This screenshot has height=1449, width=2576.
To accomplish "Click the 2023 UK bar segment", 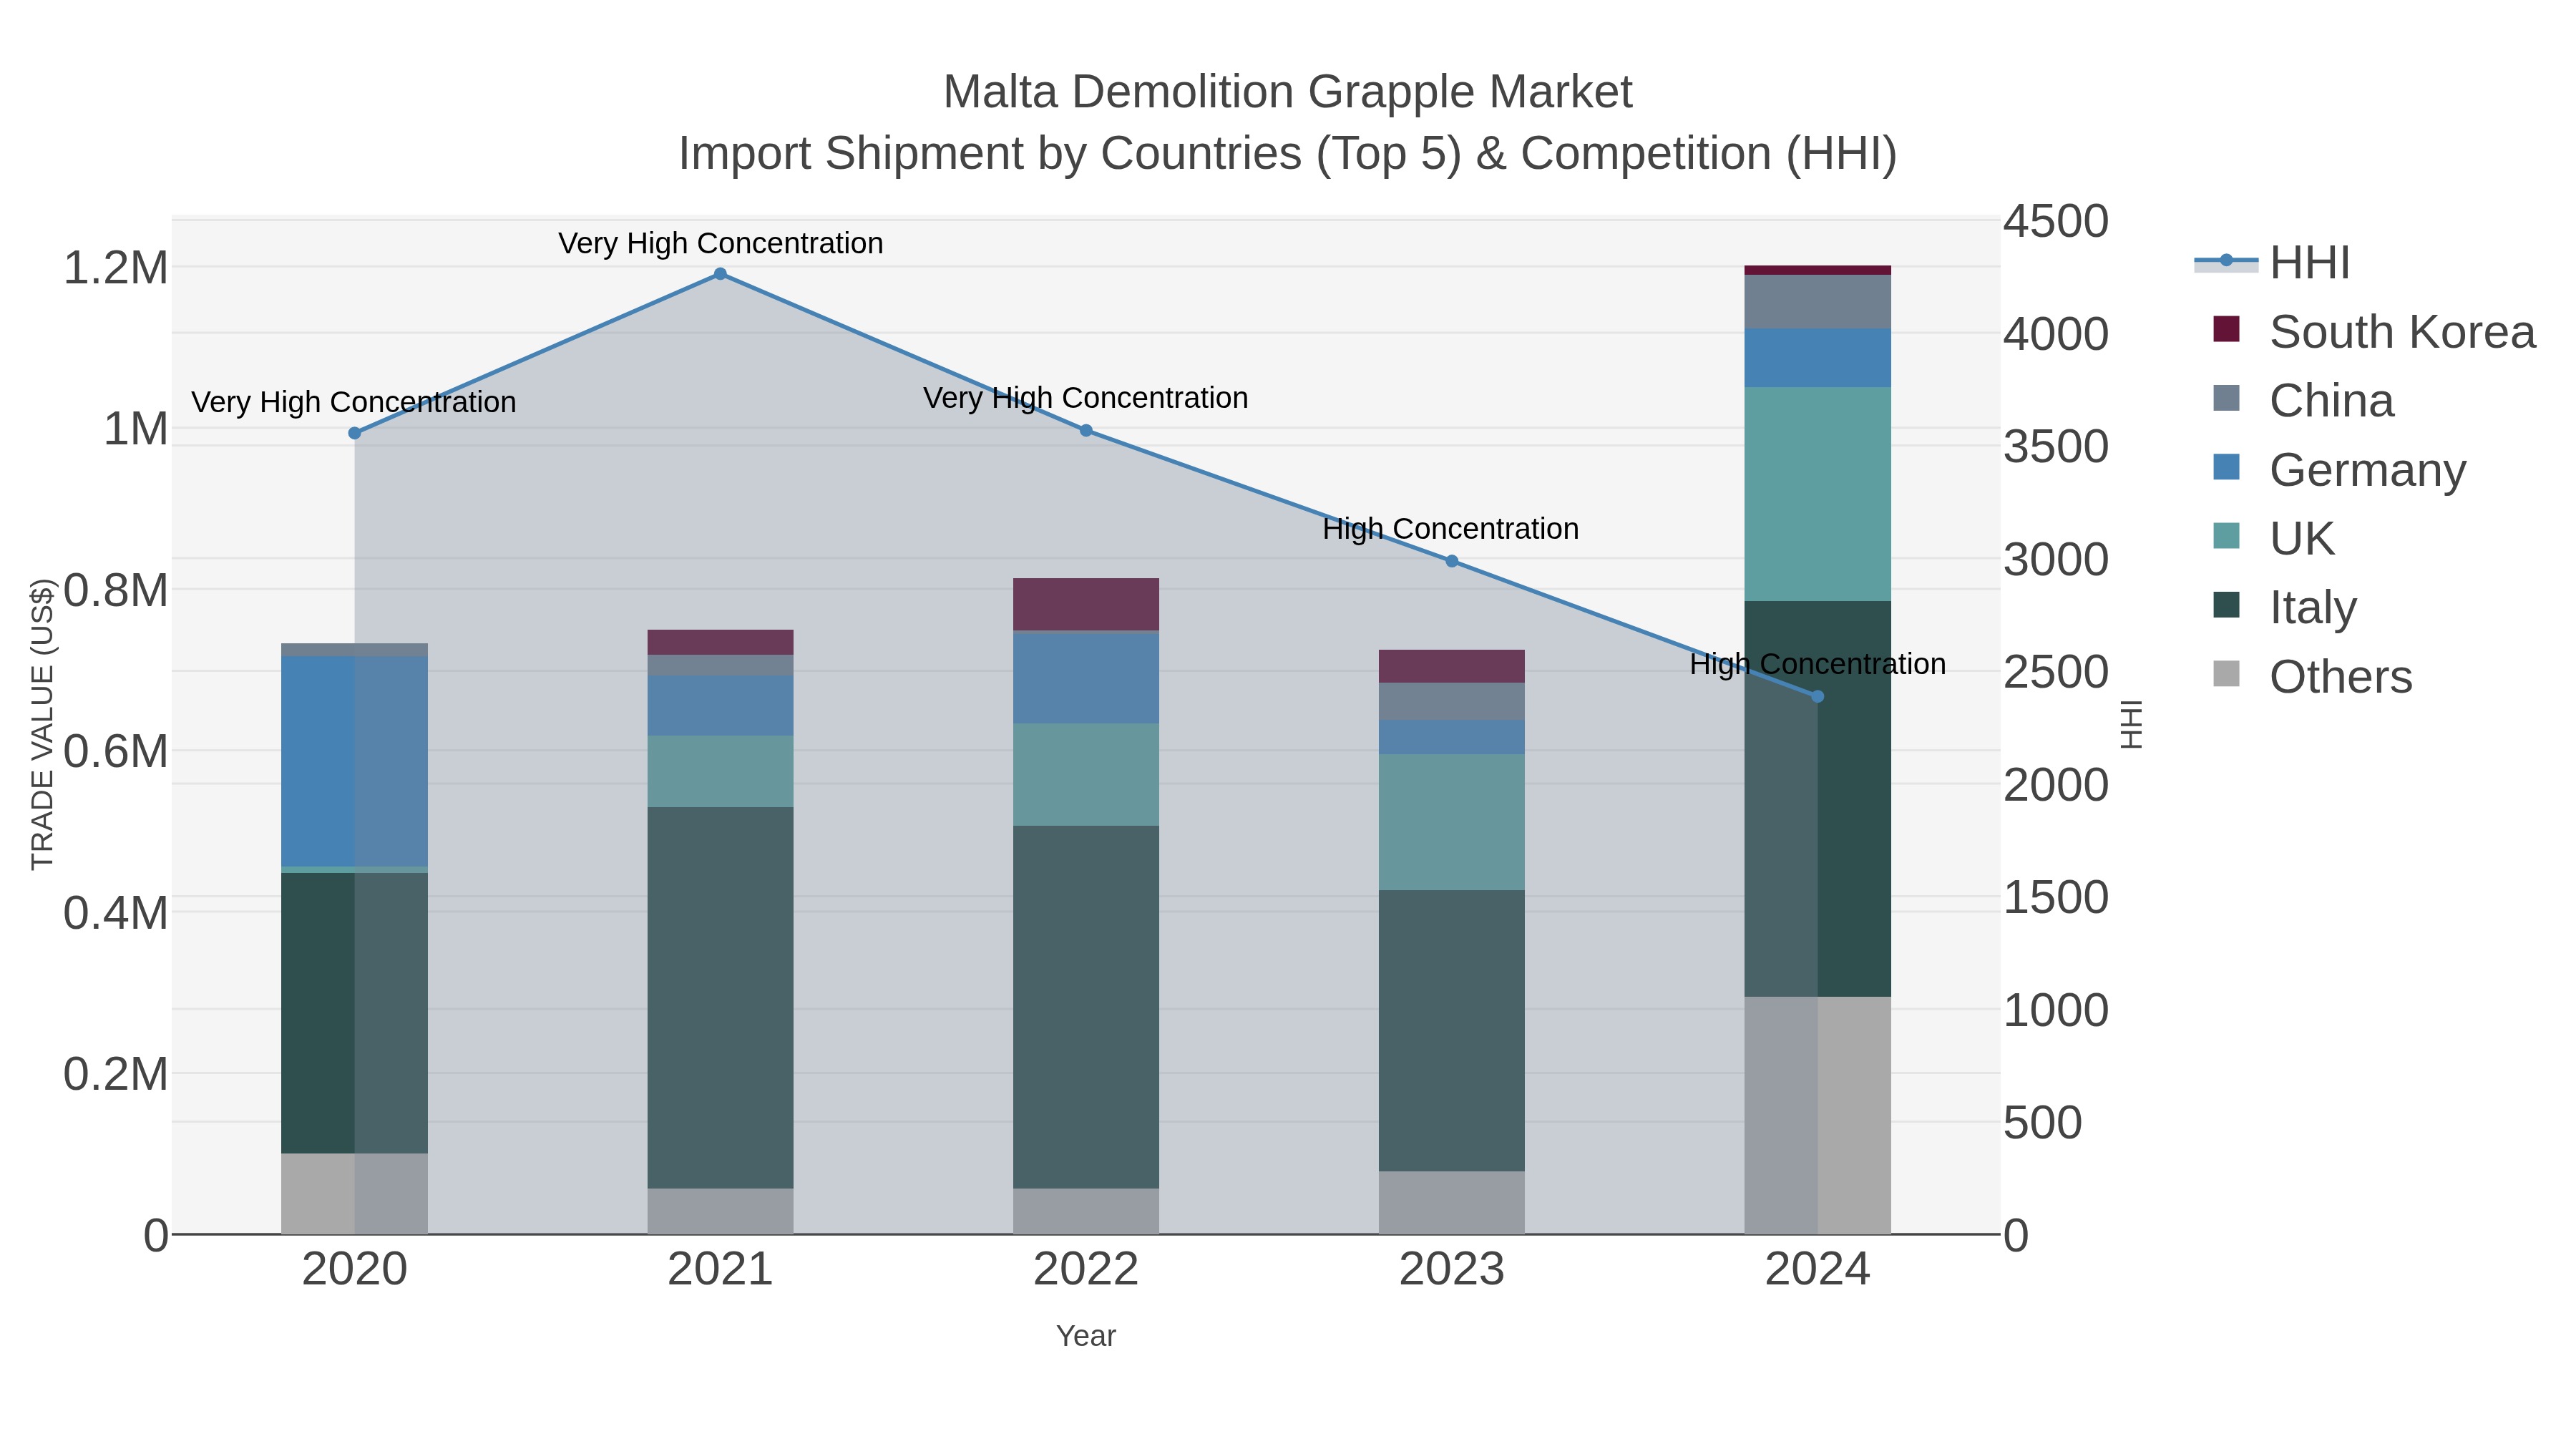I will point(1452,822).
